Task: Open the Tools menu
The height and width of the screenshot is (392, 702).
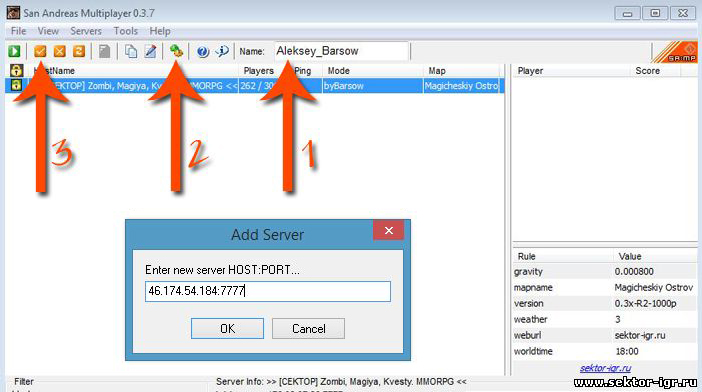Action: point(125,31)
